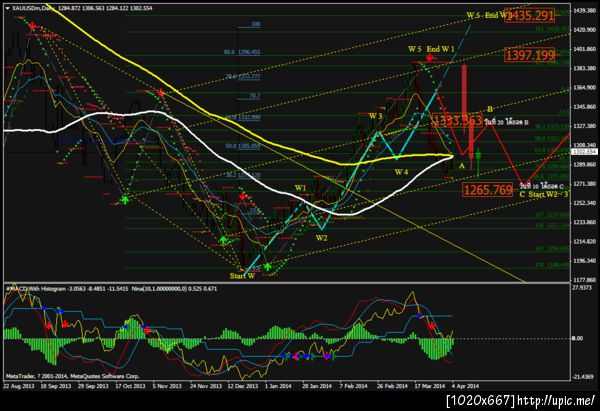Click the 27.9373 value on MACD axis

click(583, 287)
